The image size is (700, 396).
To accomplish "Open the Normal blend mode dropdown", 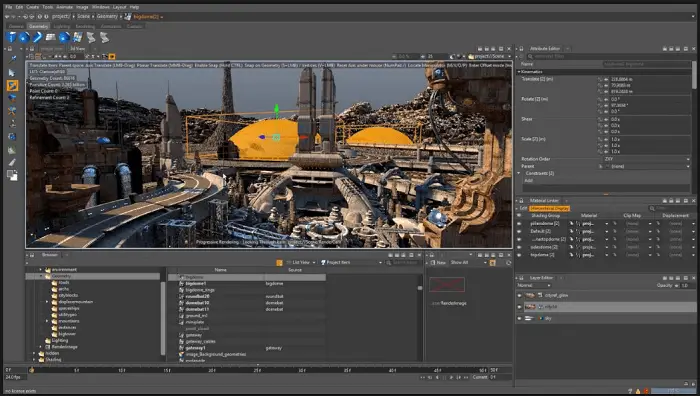I will coord(533,285).
